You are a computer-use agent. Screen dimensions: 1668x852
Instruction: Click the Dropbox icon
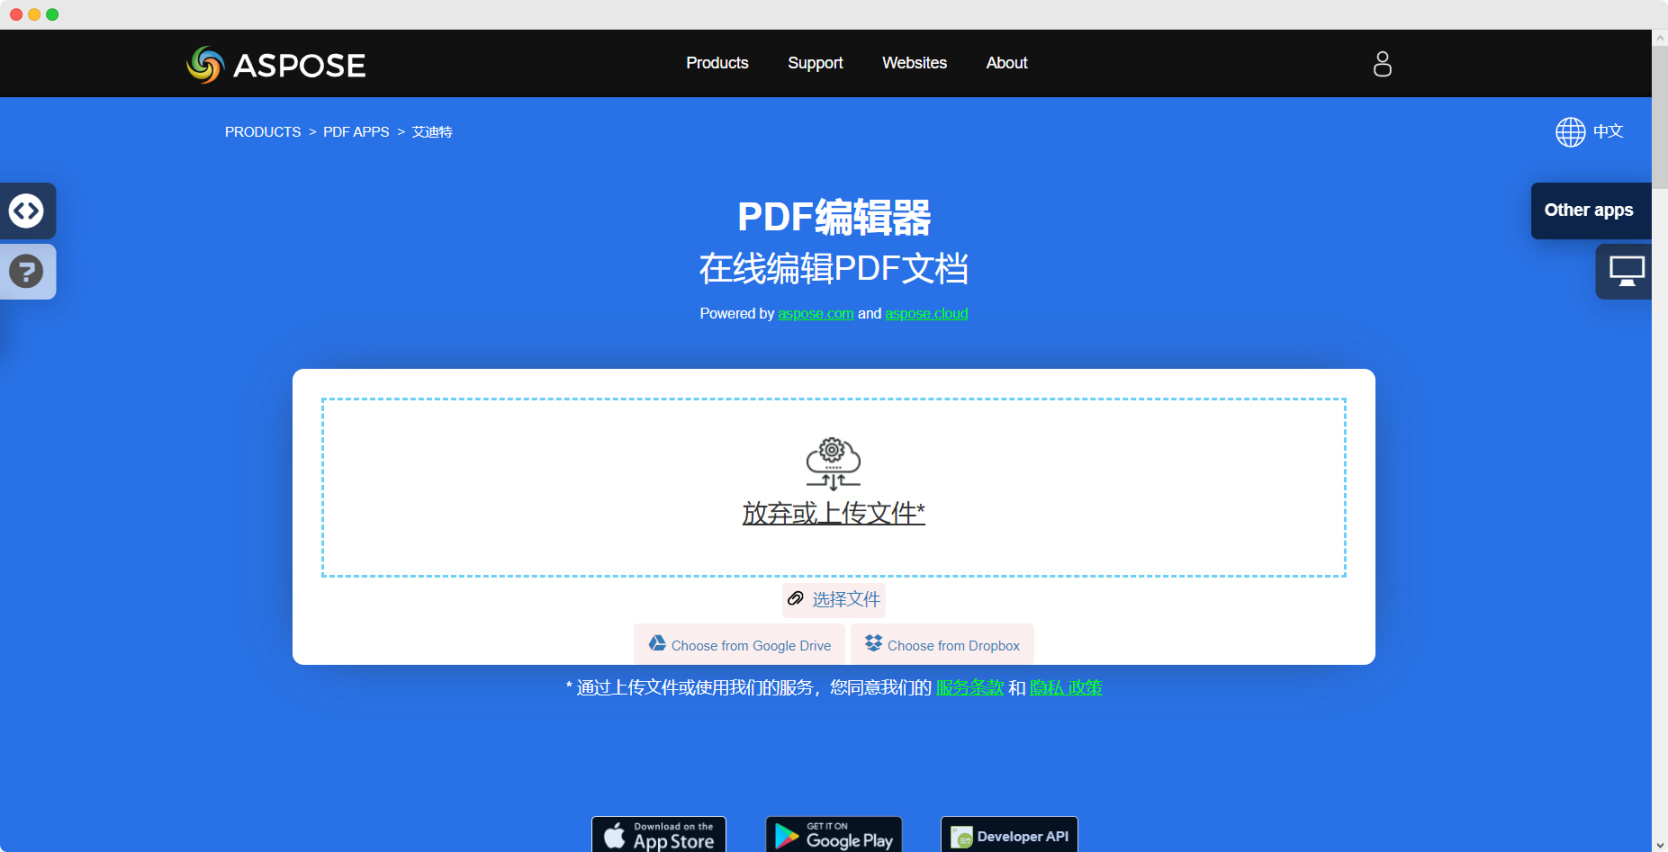[x=874, y=644]
